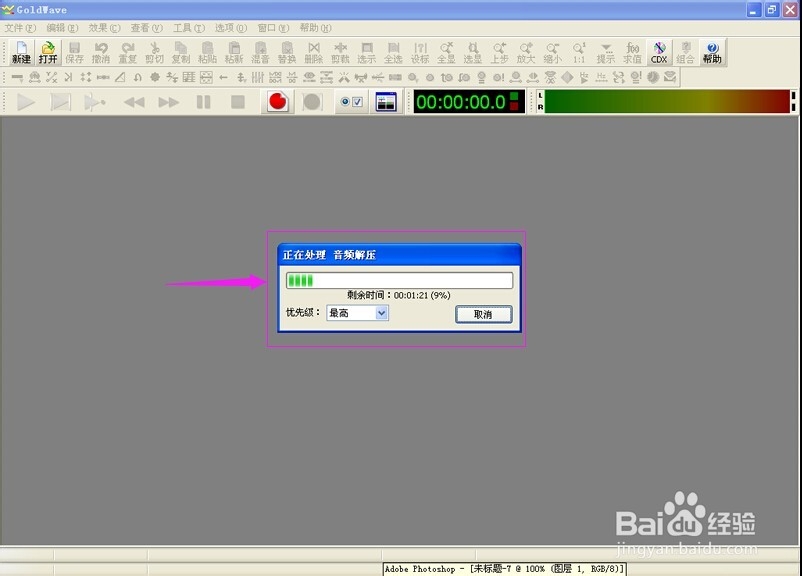Click the control window display icon

[x=386, y=102]
